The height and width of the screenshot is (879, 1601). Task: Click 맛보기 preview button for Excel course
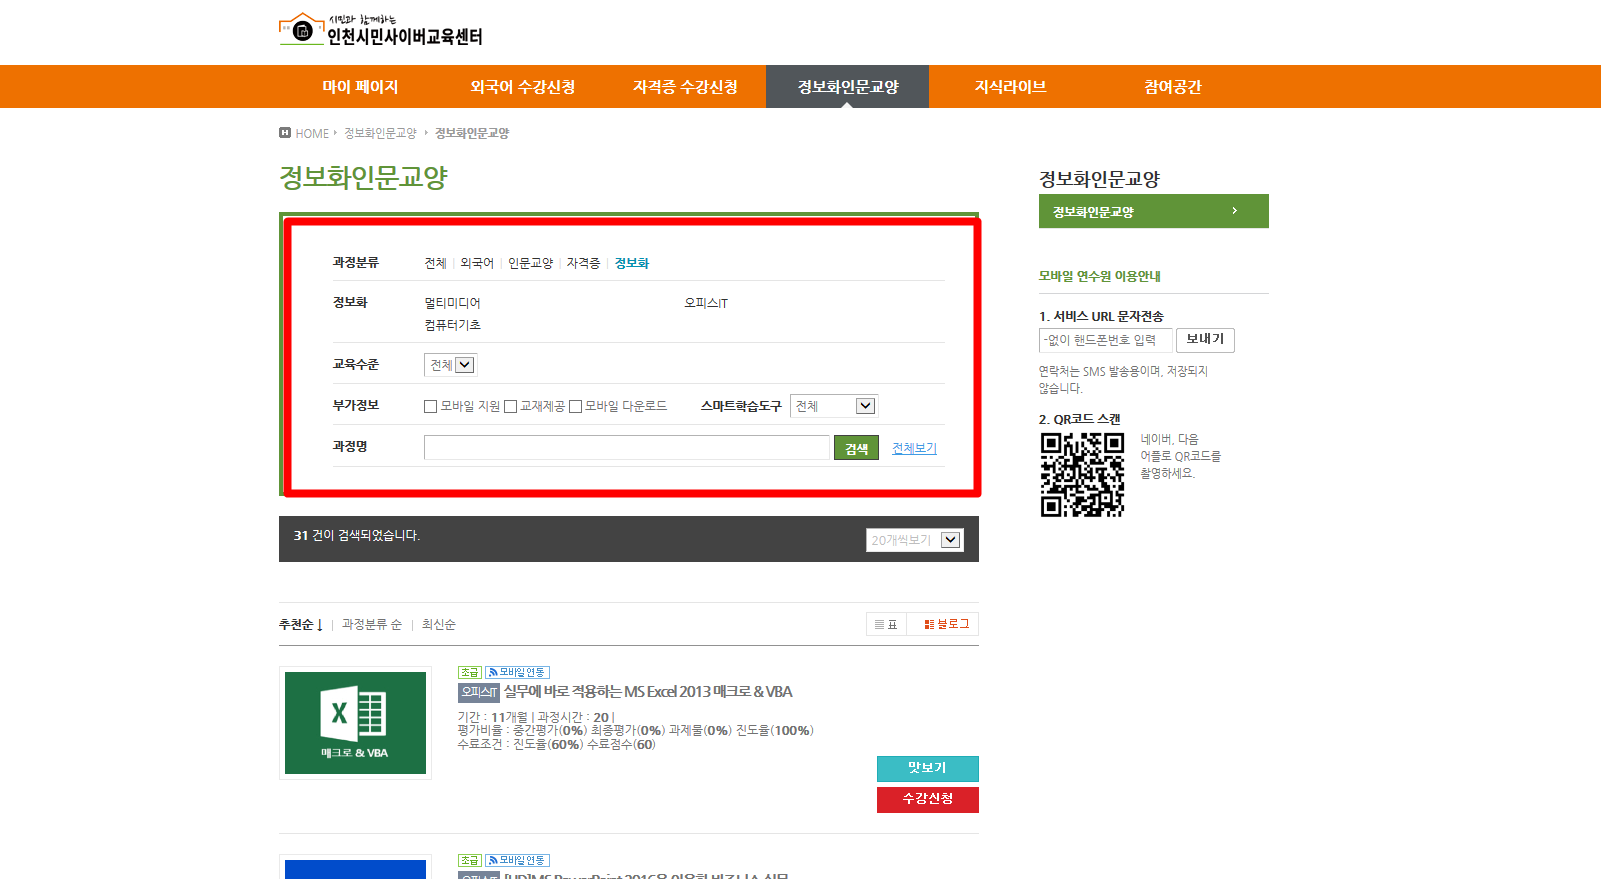[x=927, y=768]
